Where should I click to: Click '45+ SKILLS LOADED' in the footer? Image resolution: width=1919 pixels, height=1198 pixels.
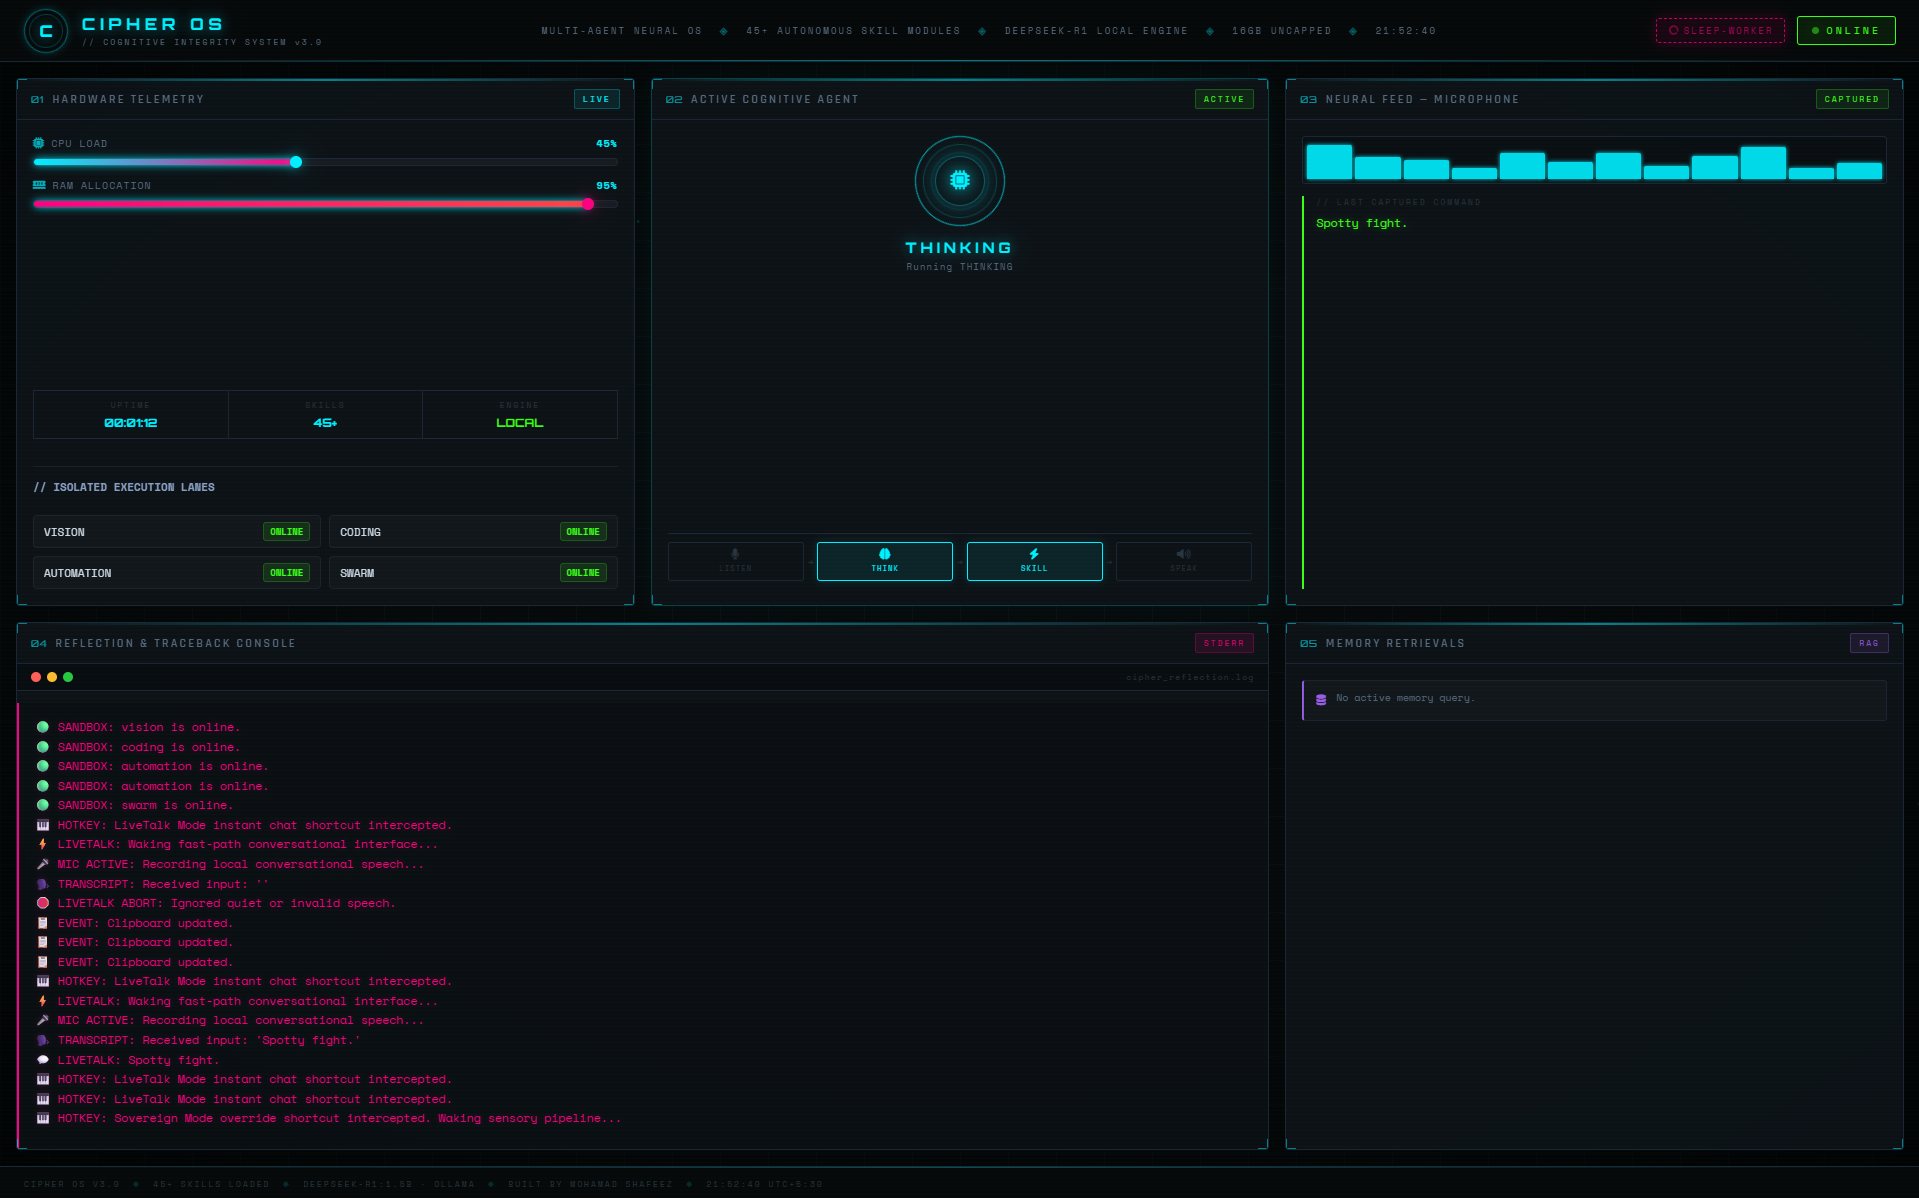tap(211, 1184)
